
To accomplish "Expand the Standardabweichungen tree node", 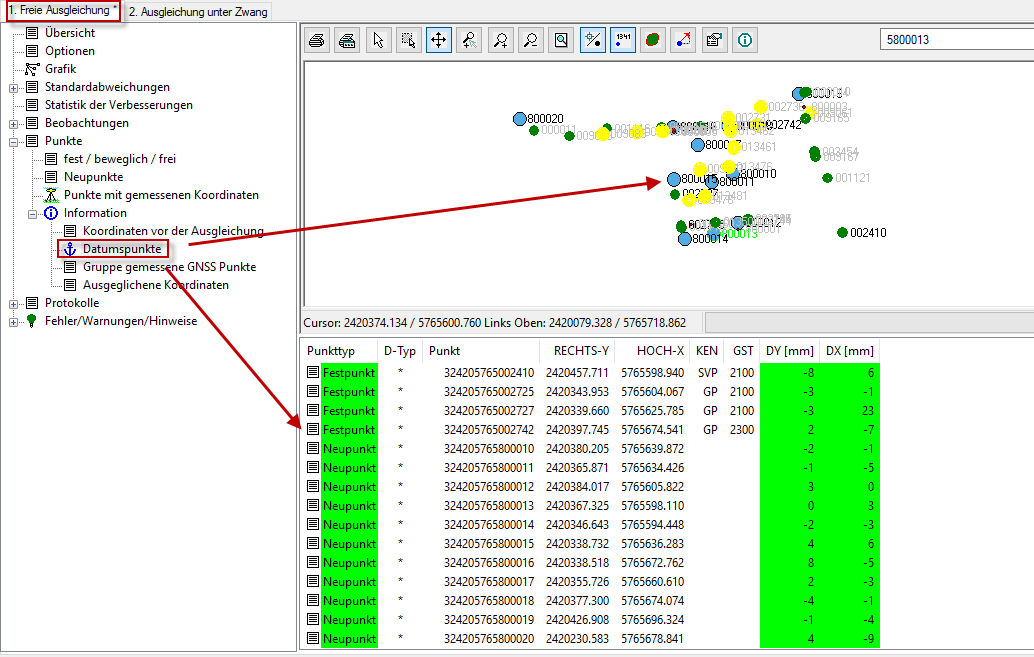I will pyautogui.click(x=13, y=87).
